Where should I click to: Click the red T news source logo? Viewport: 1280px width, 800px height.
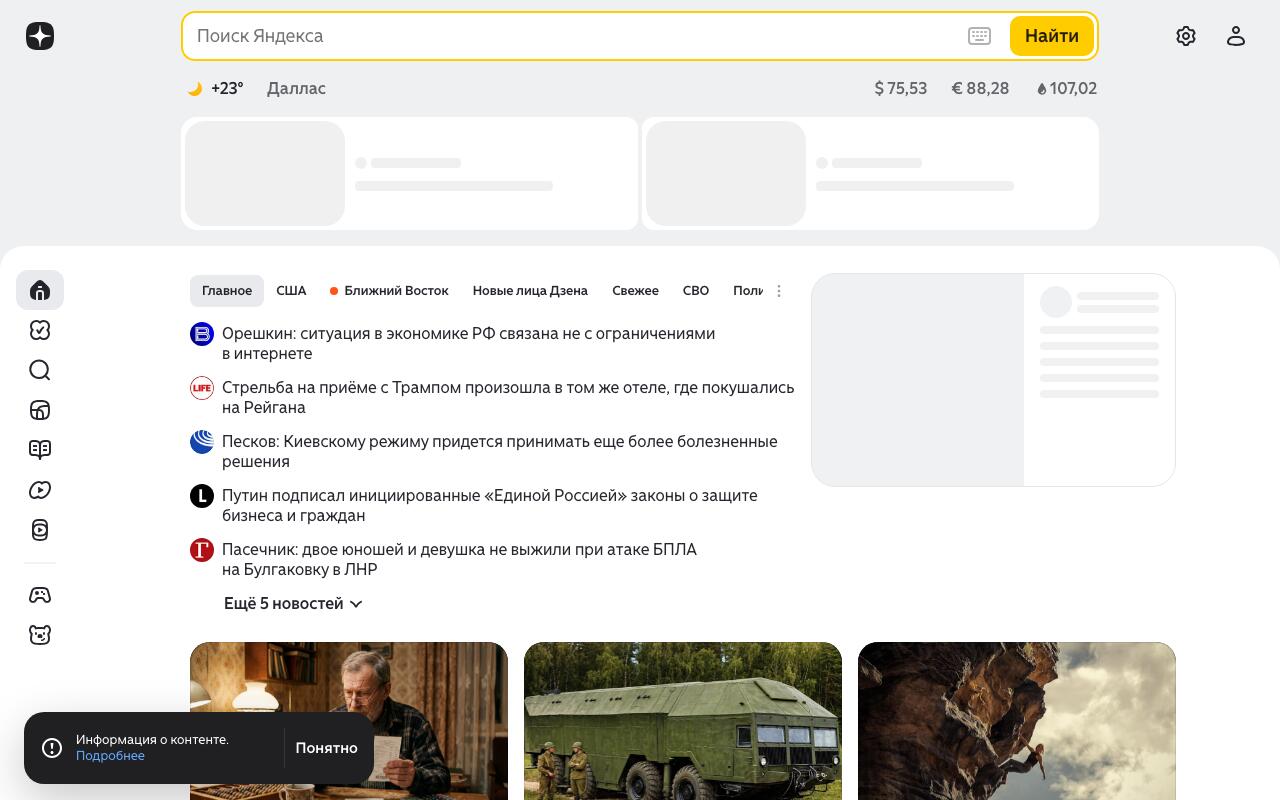coord(202,550)
